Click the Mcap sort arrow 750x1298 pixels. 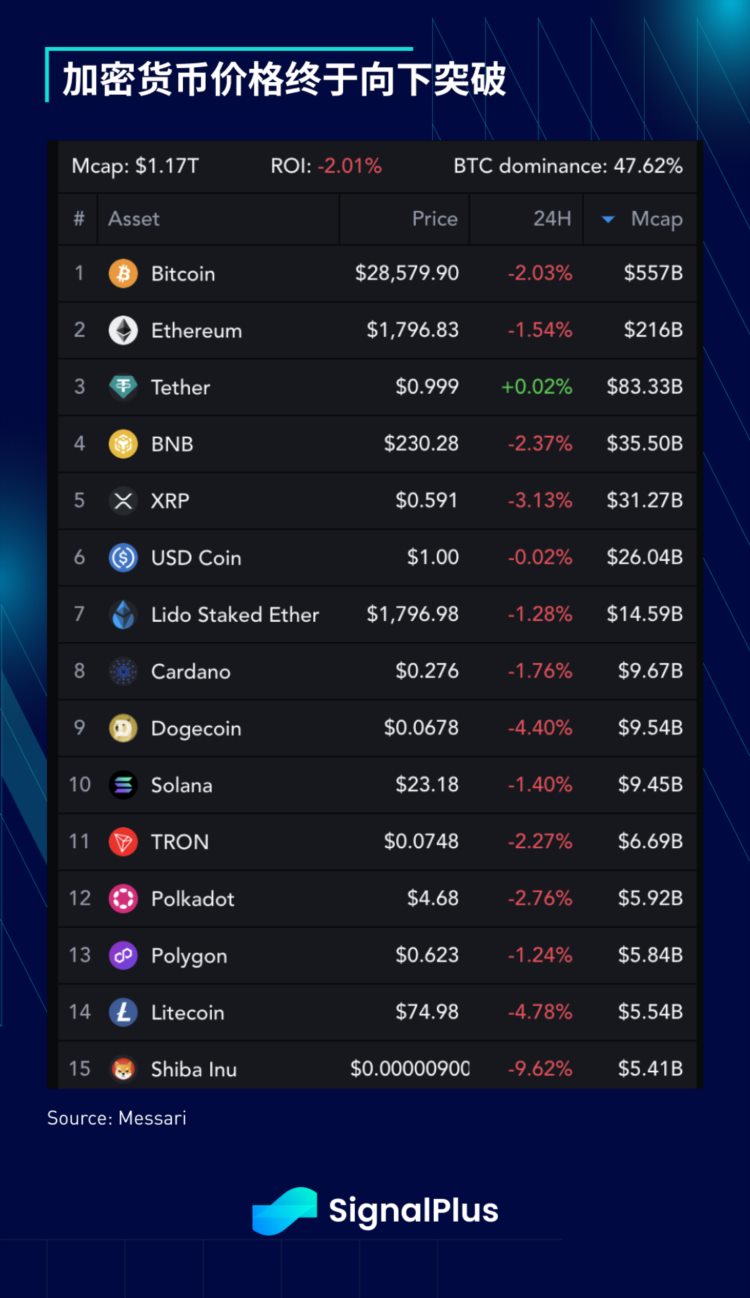click(x=608, y=220)
